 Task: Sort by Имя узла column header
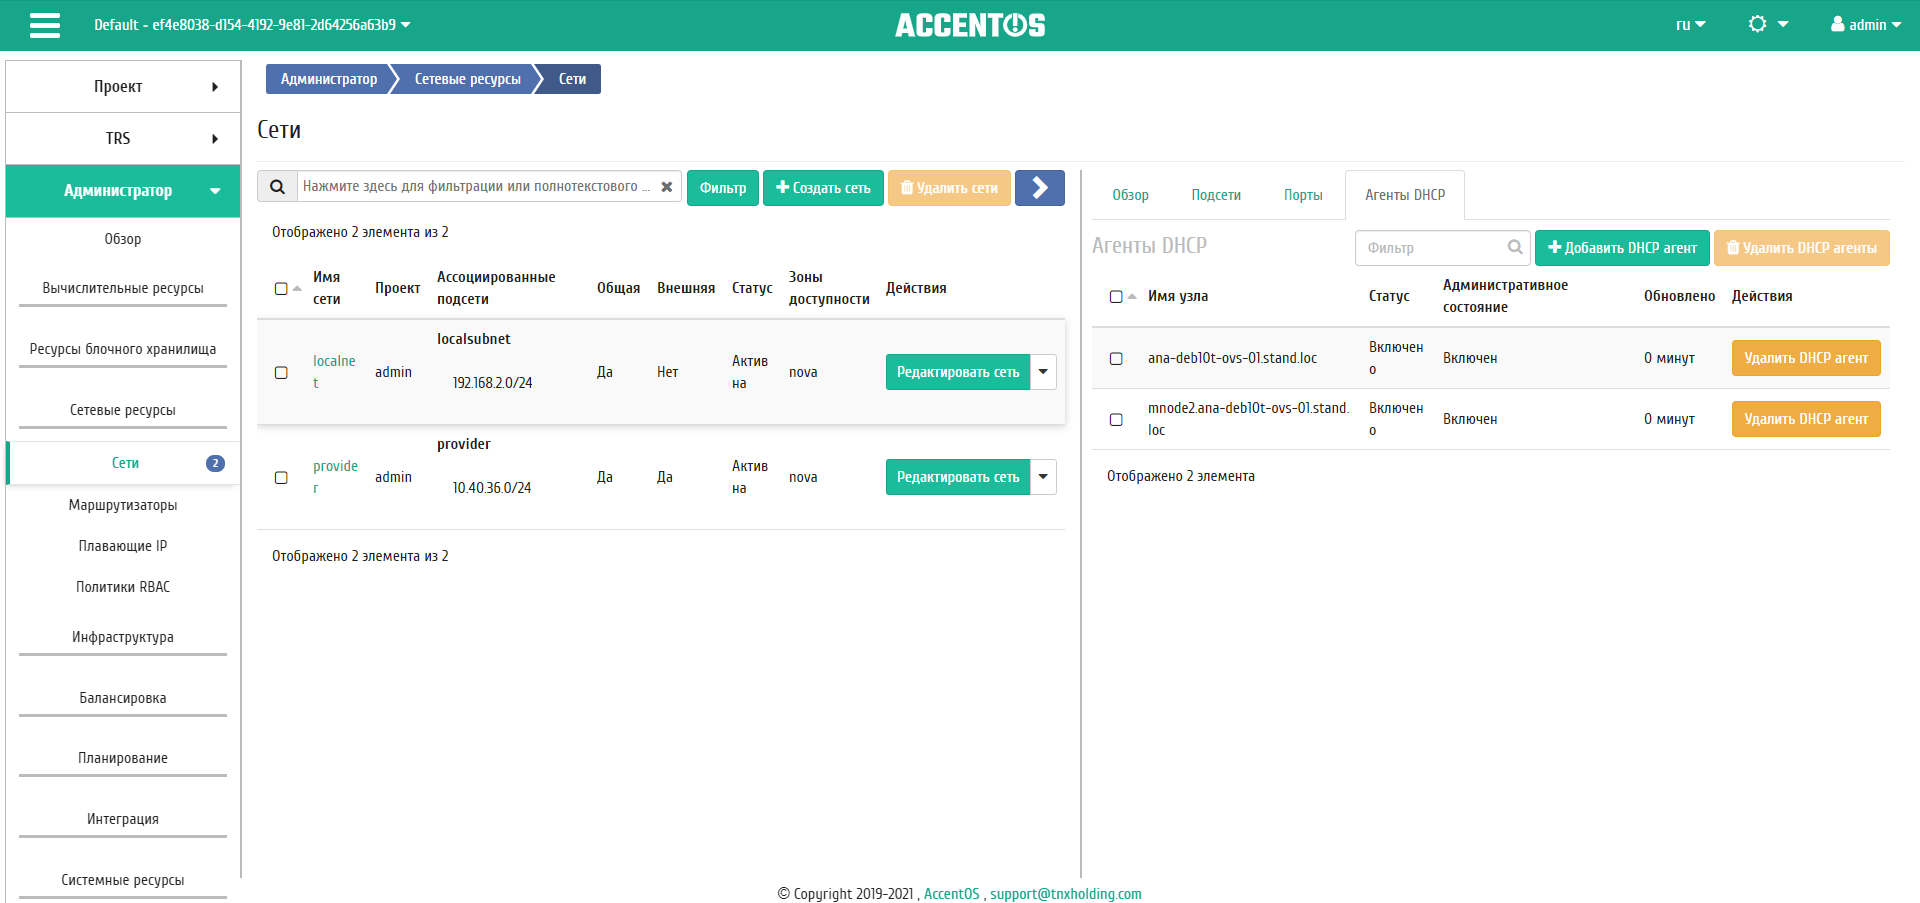click(1178, 296)
